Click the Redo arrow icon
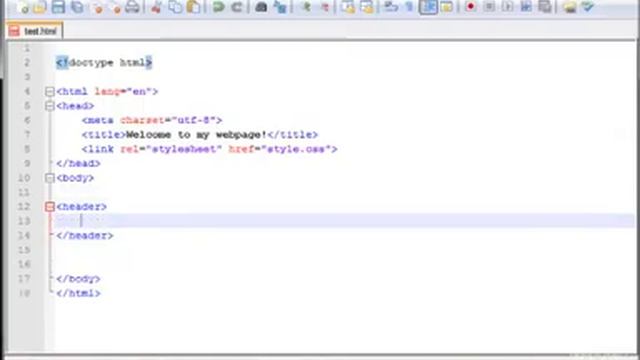 [237, 7]
